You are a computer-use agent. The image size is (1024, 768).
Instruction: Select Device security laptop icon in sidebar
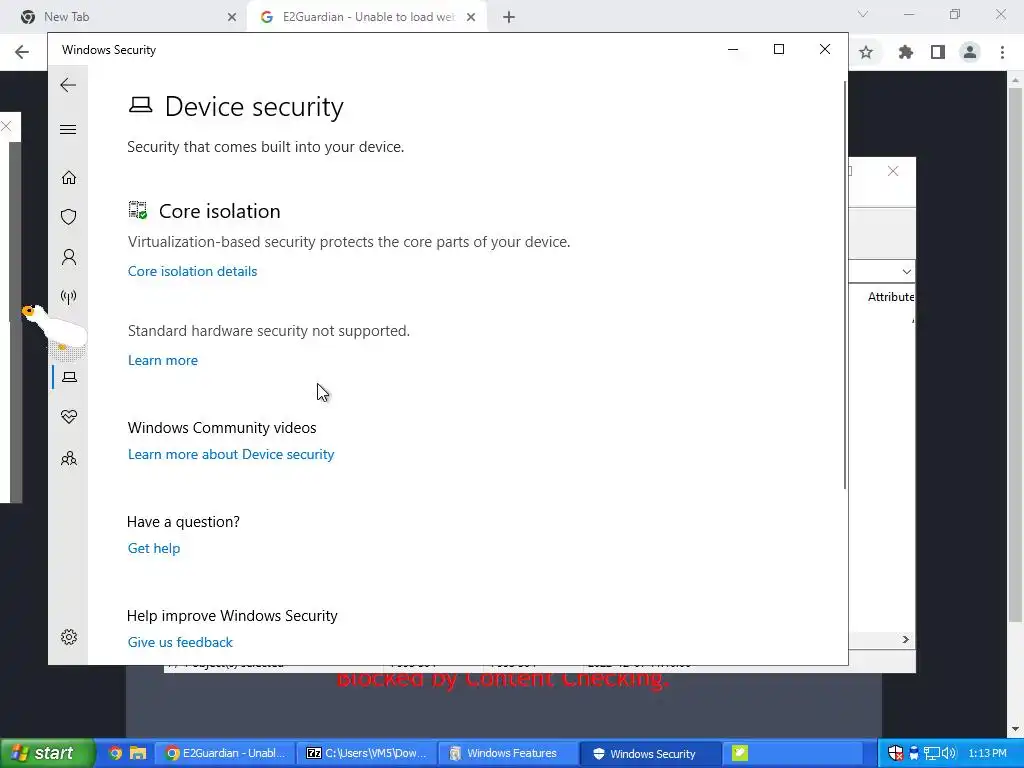[69, 377]
